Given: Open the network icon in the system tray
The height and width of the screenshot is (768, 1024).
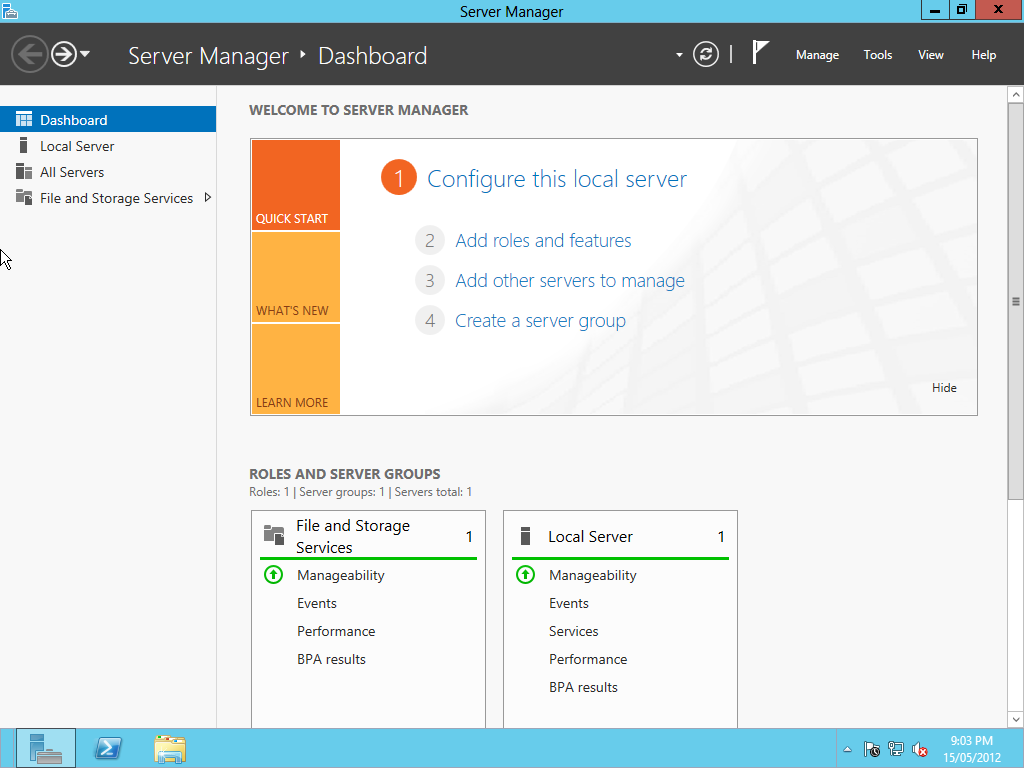Looking at the screenshot, I should pos(897,748).
